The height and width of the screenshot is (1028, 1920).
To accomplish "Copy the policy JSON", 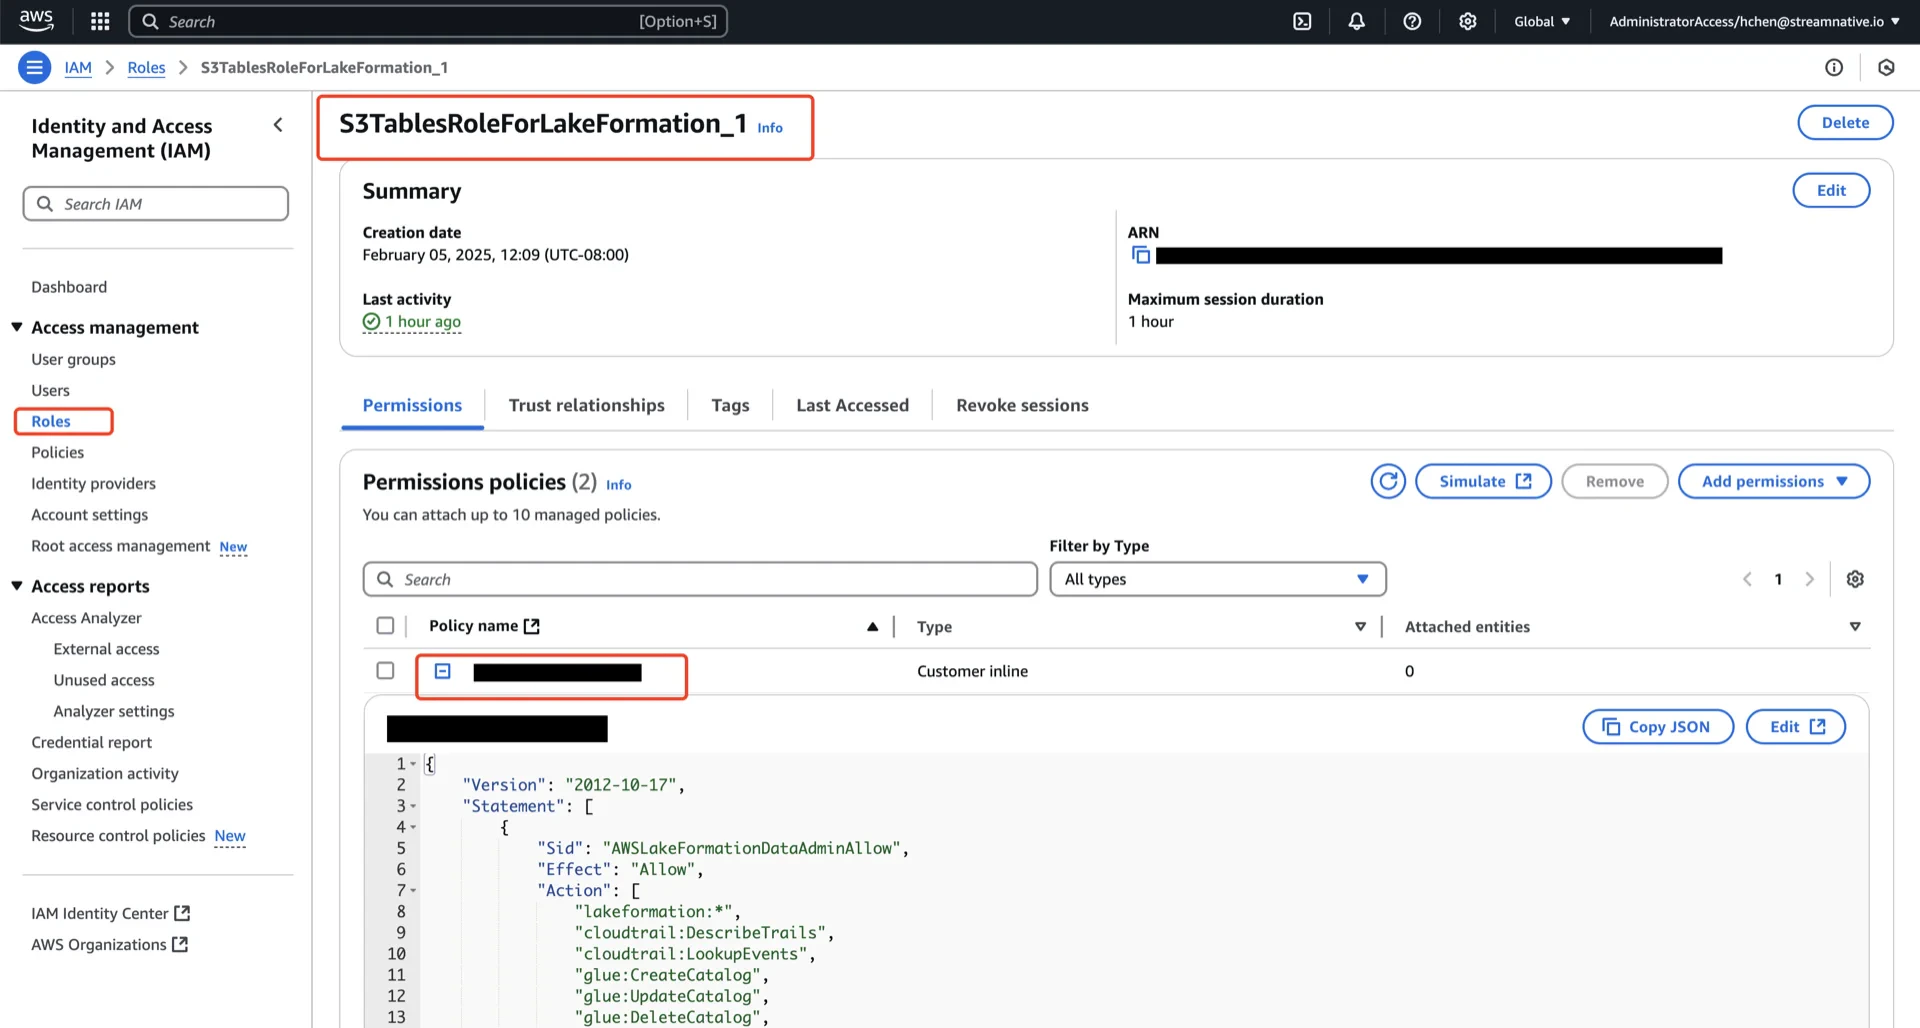I will (x=1658, y=727).
